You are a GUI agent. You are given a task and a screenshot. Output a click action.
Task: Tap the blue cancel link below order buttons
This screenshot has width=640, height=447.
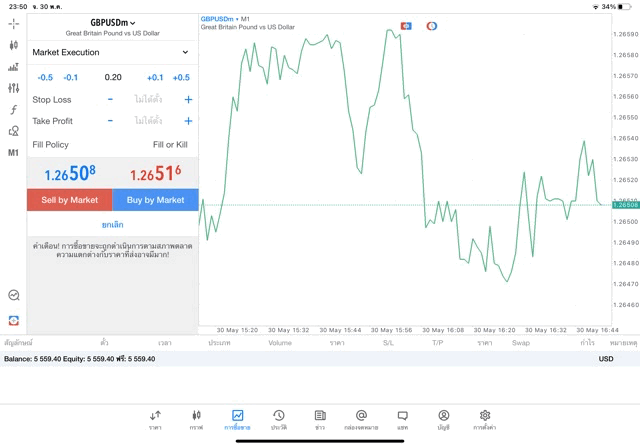112,225
